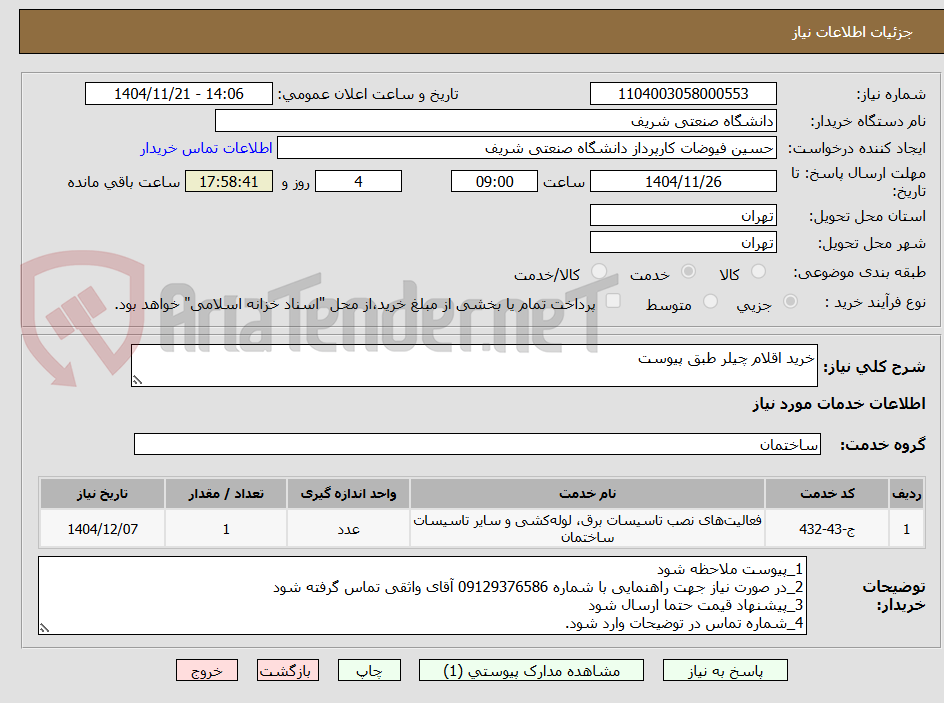Viewport: 944px width, 703px height.
Task: Click the remaining time field 17:58:41
Action: 229,181
